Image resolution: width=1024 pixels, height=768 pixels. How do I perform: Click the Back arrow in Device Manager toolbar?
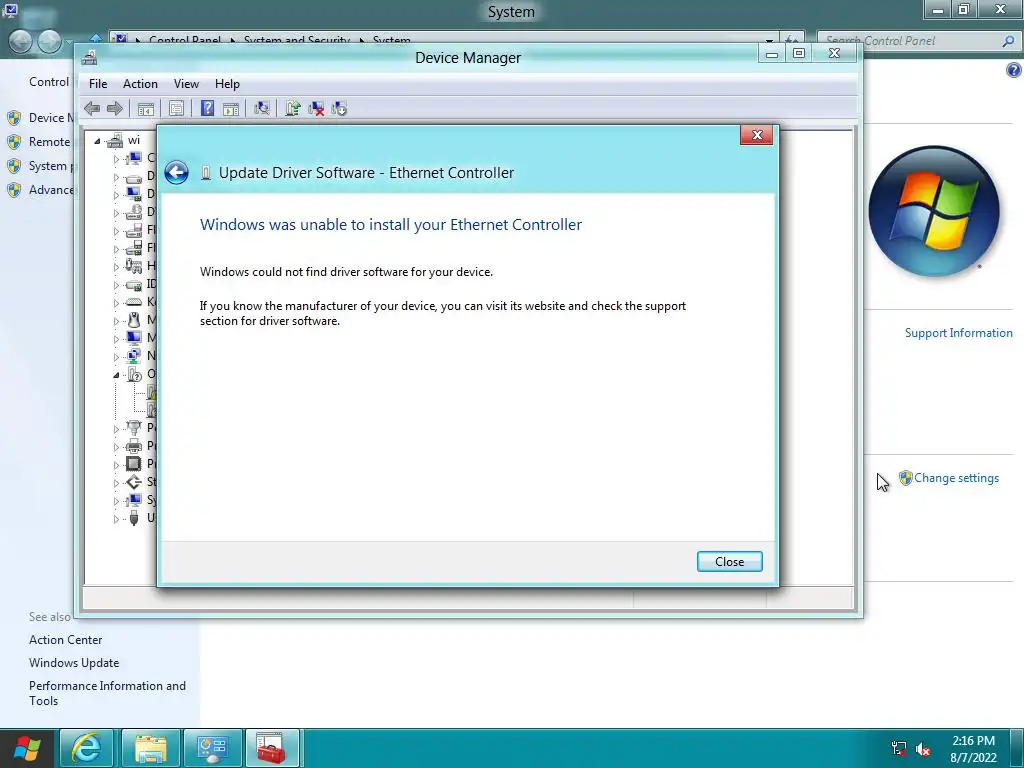[92, 108]
